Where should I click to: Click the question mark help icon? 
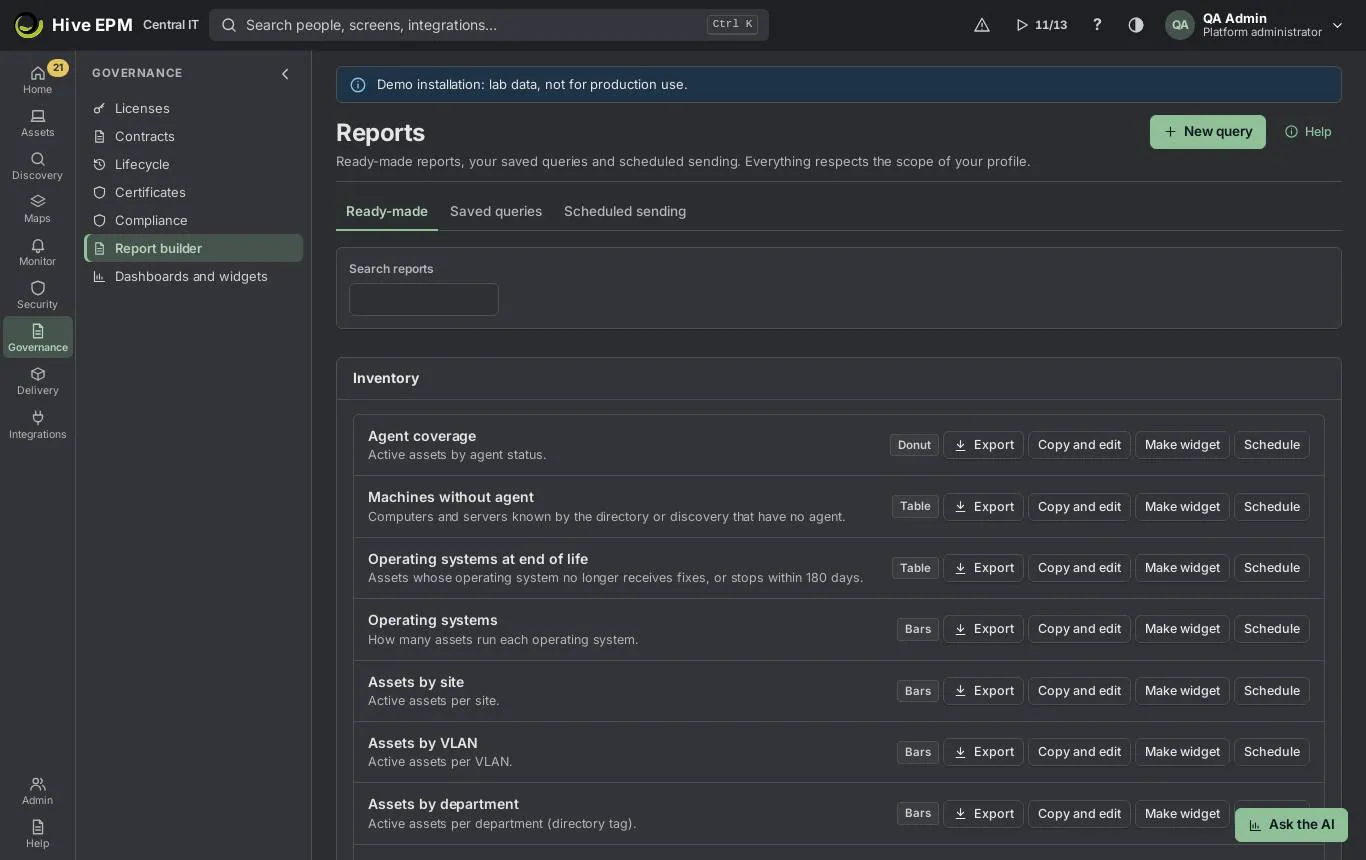(x=1097, y=25)
